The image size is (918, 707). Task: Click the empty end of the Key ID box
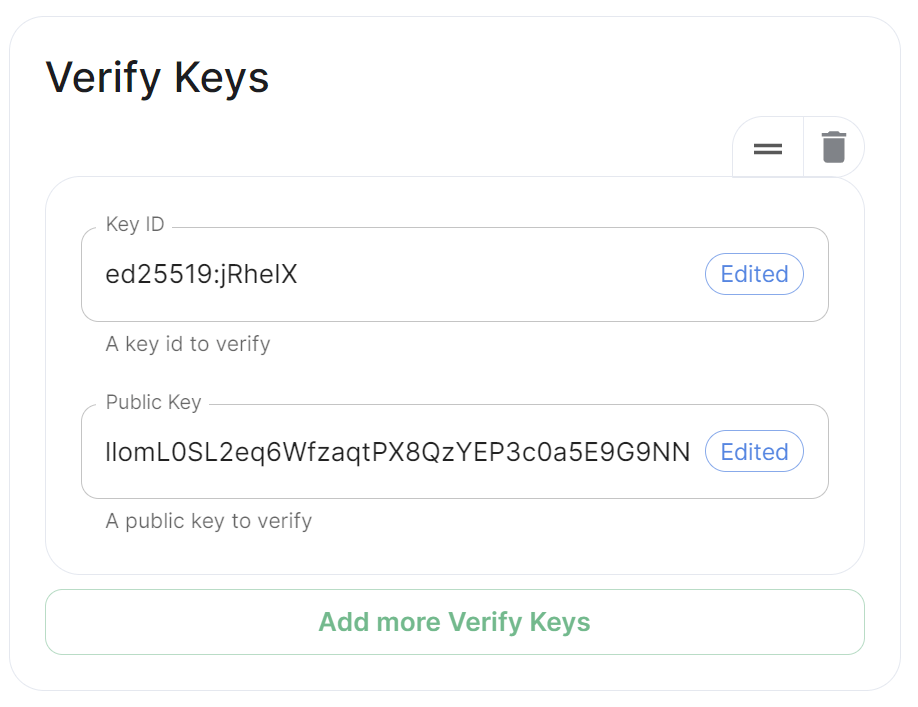coord(498,274)
